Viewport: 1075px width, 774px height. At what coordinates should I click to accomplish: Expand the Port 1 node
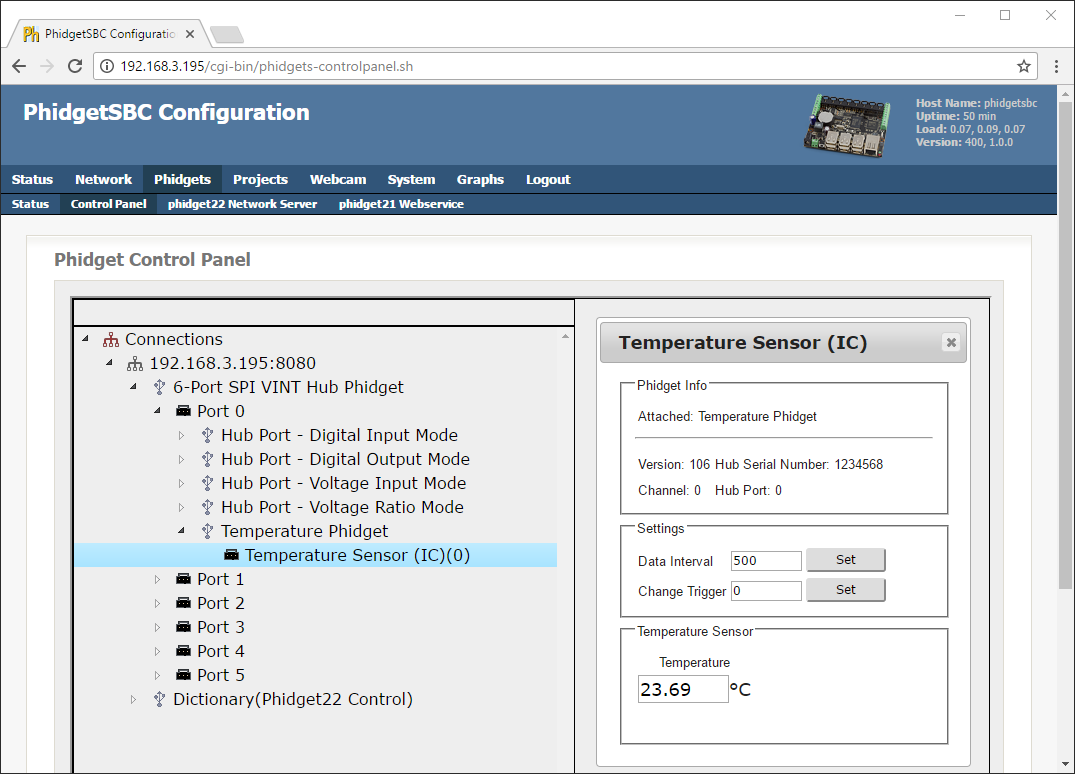click(x=158, y=579)
